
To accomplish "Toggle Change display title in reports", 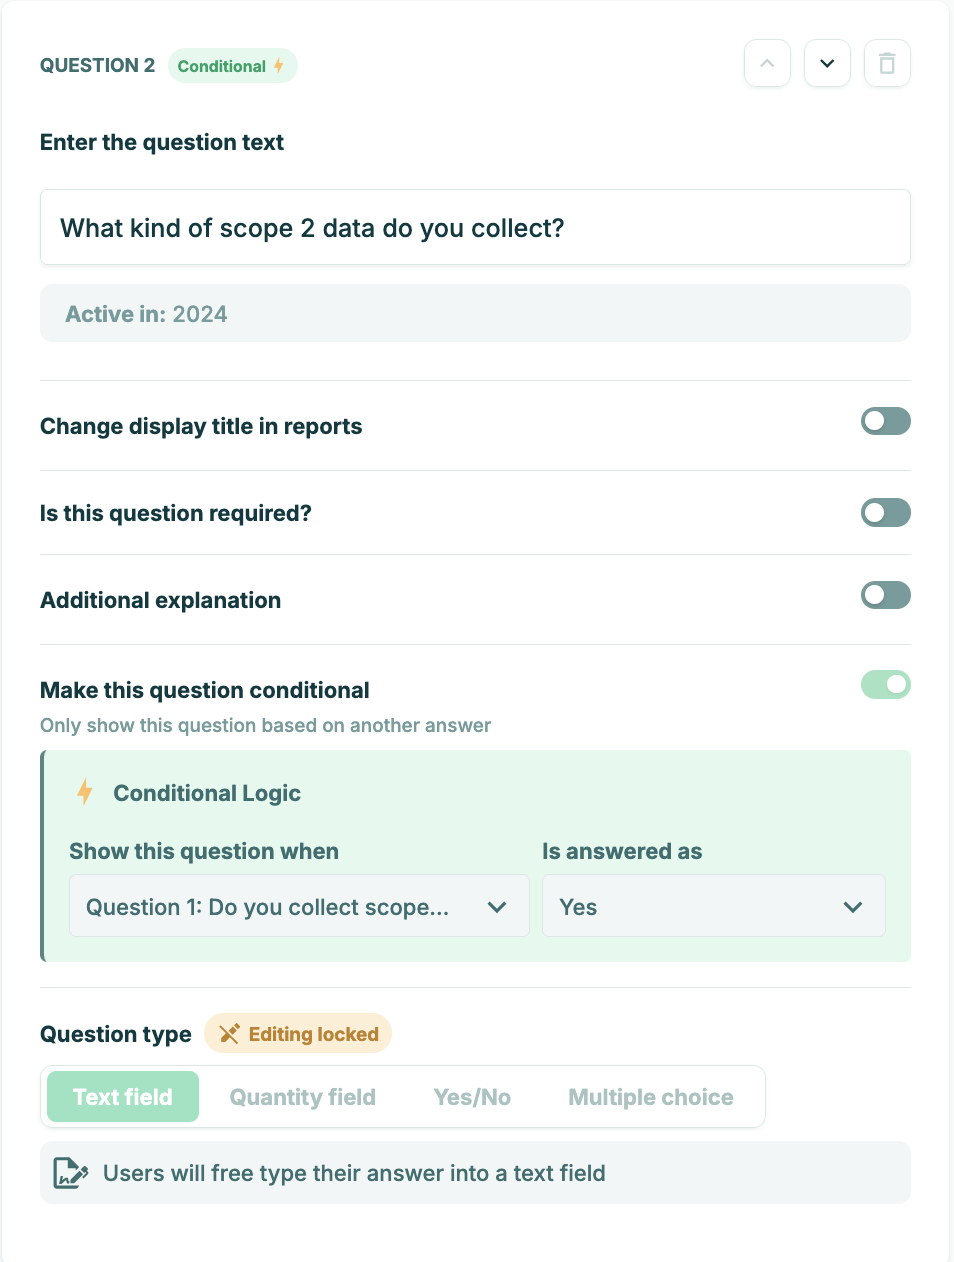I will coord(885,422).
